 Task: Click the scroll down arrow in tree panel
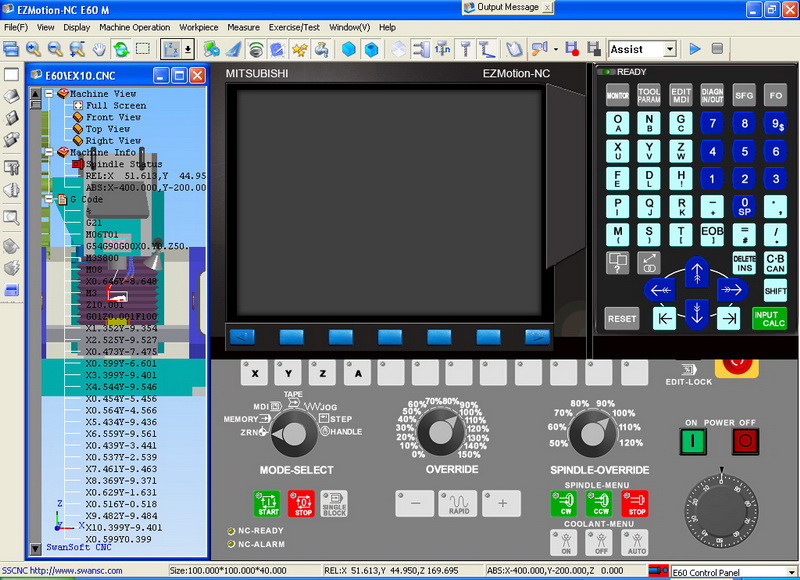pyautogui.click(x=35, y=549)
